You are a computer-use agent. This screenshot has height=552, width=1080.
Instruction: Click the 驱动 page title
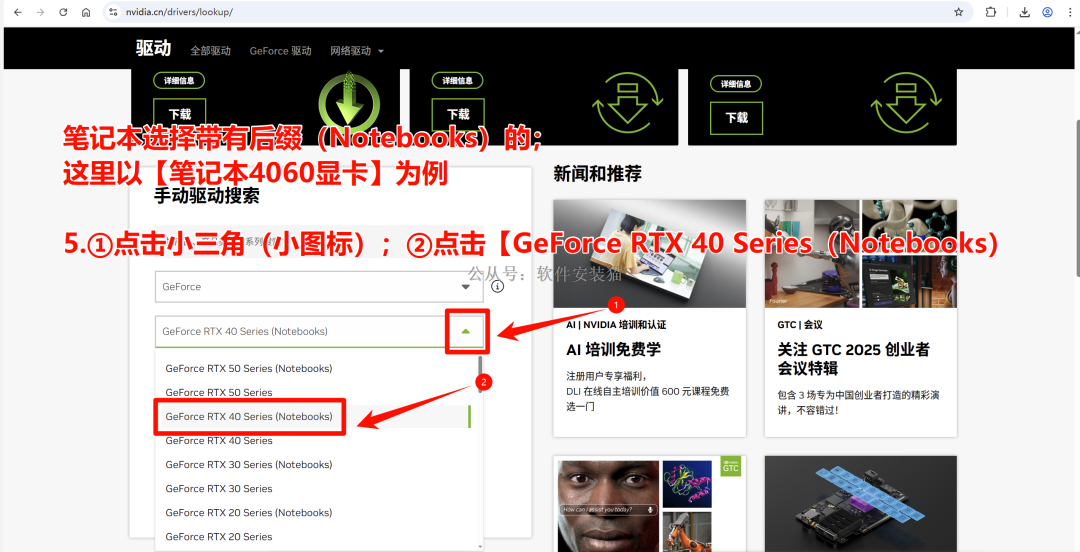153,48
